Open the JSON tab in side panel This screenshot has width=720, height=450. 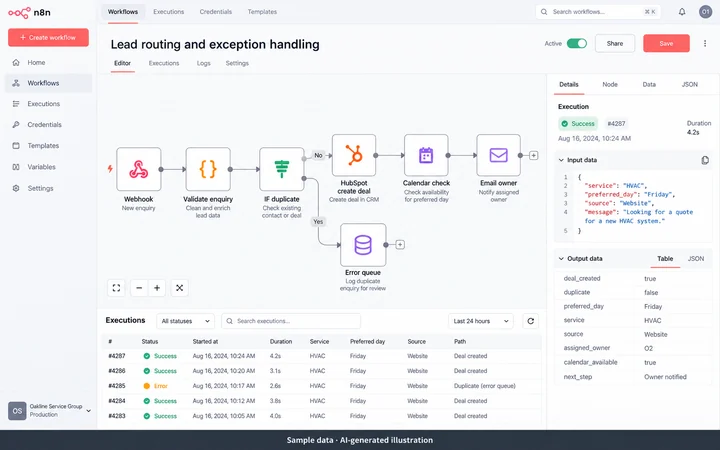[690, 84]
